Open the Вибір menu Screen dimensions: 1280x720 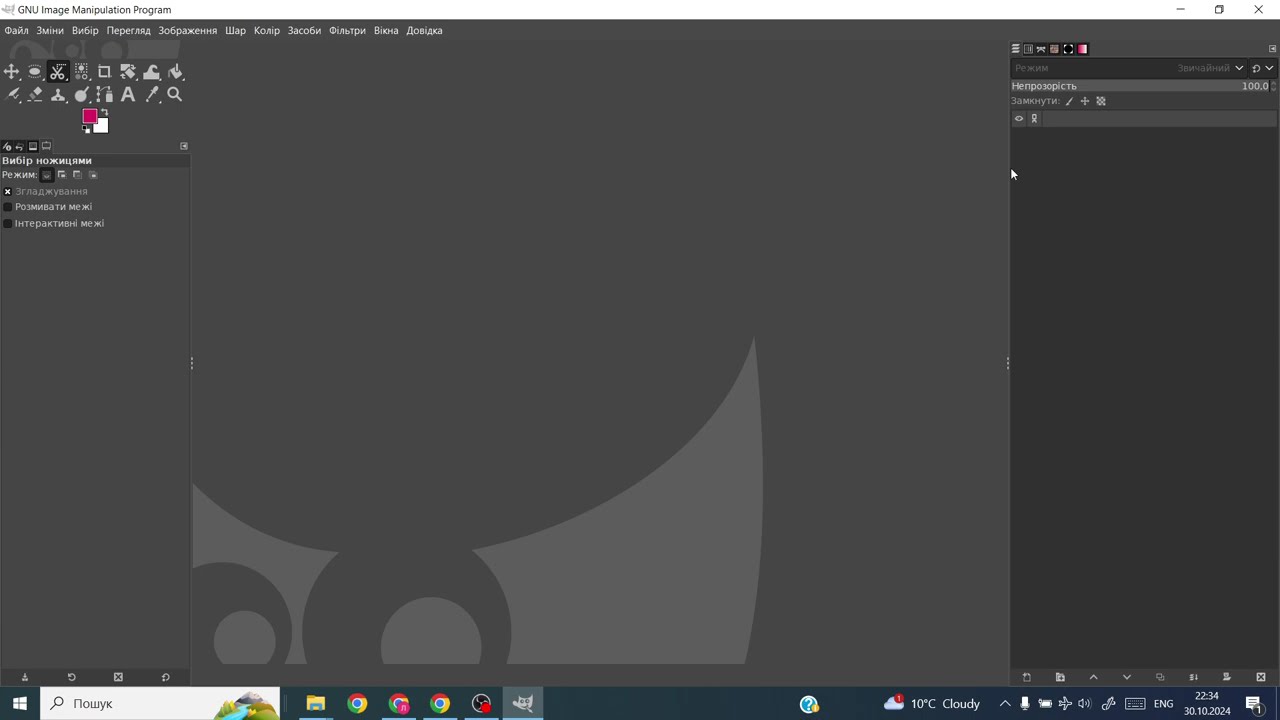(x=85, y=30)
